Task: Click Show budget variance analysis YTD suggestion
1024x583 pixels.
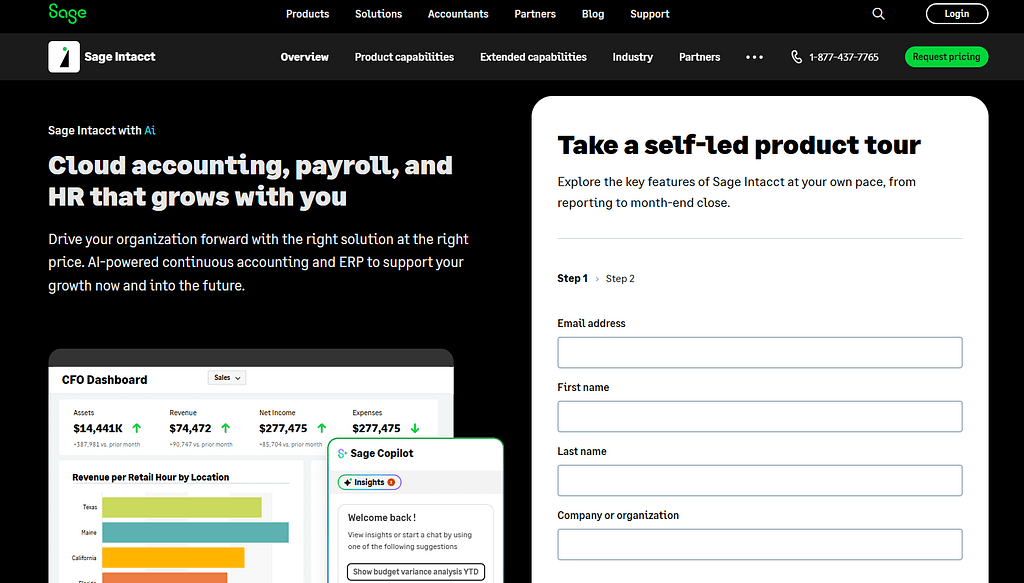Action: point(416,571)
